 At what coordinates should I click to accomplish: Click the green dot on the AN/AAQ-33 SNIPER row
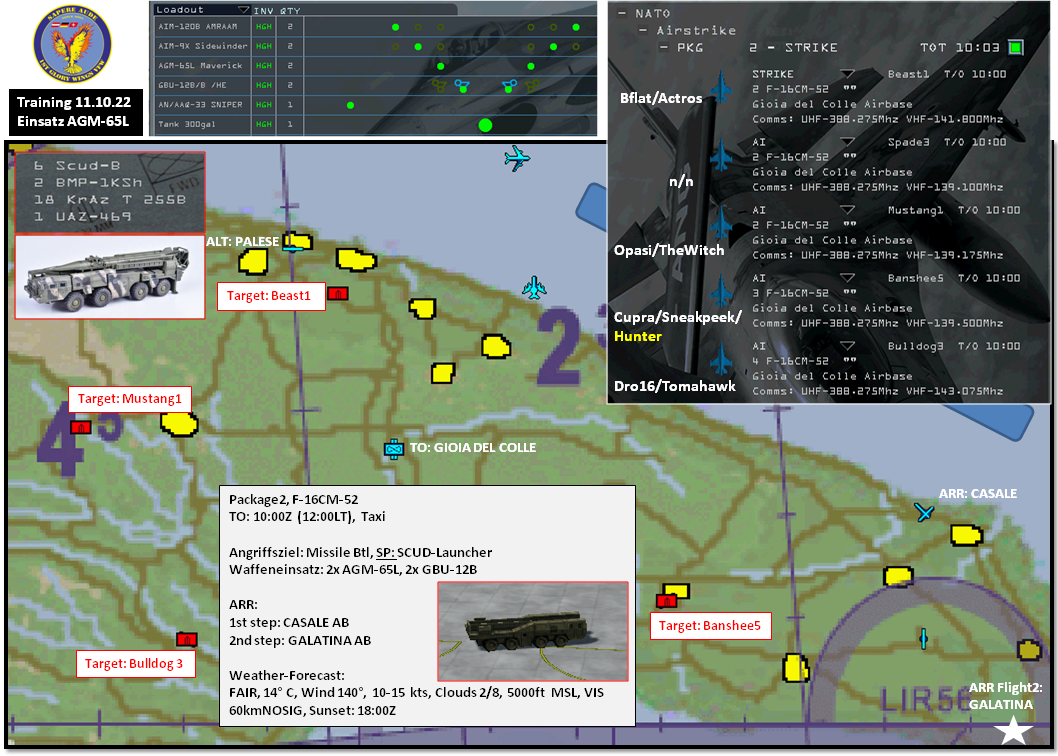[350, 105]
